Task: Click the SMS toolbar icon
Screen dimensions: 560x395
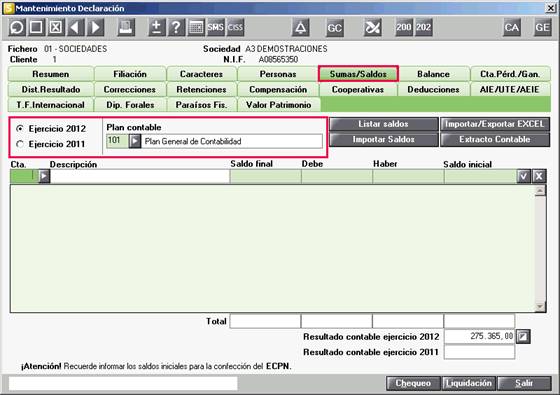Action: click(x=215, y=28)
